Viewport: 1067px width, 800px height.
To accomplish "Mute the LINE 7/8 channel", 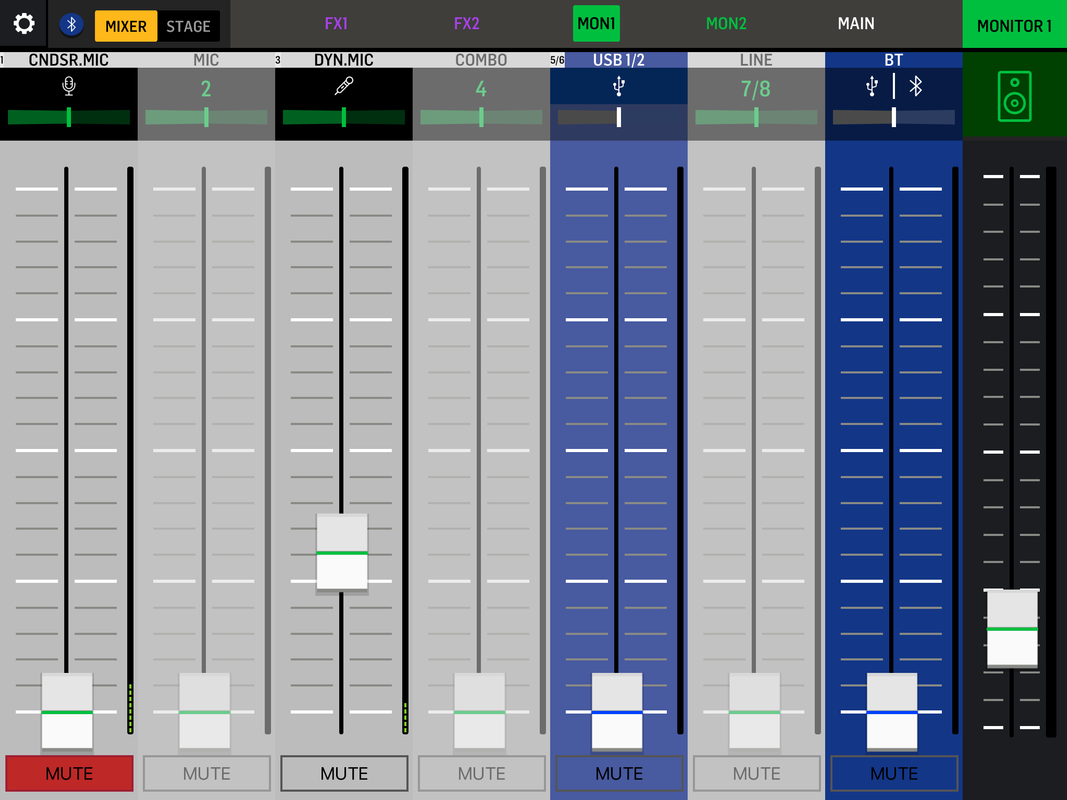I will point(757,773).
